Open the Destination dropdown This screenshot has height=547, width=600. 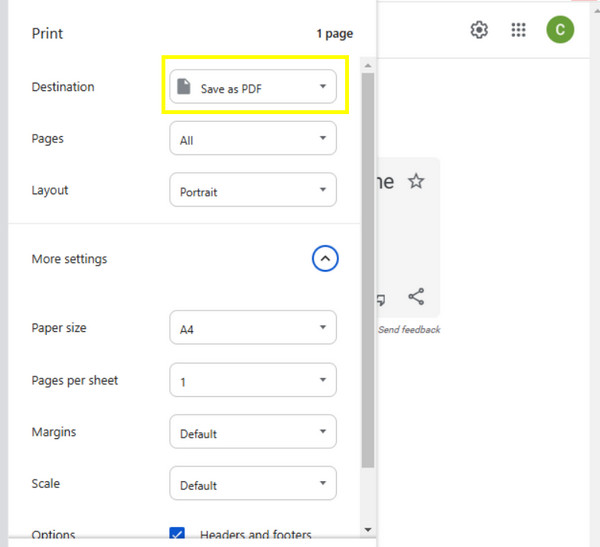click(x=253, y=88)
